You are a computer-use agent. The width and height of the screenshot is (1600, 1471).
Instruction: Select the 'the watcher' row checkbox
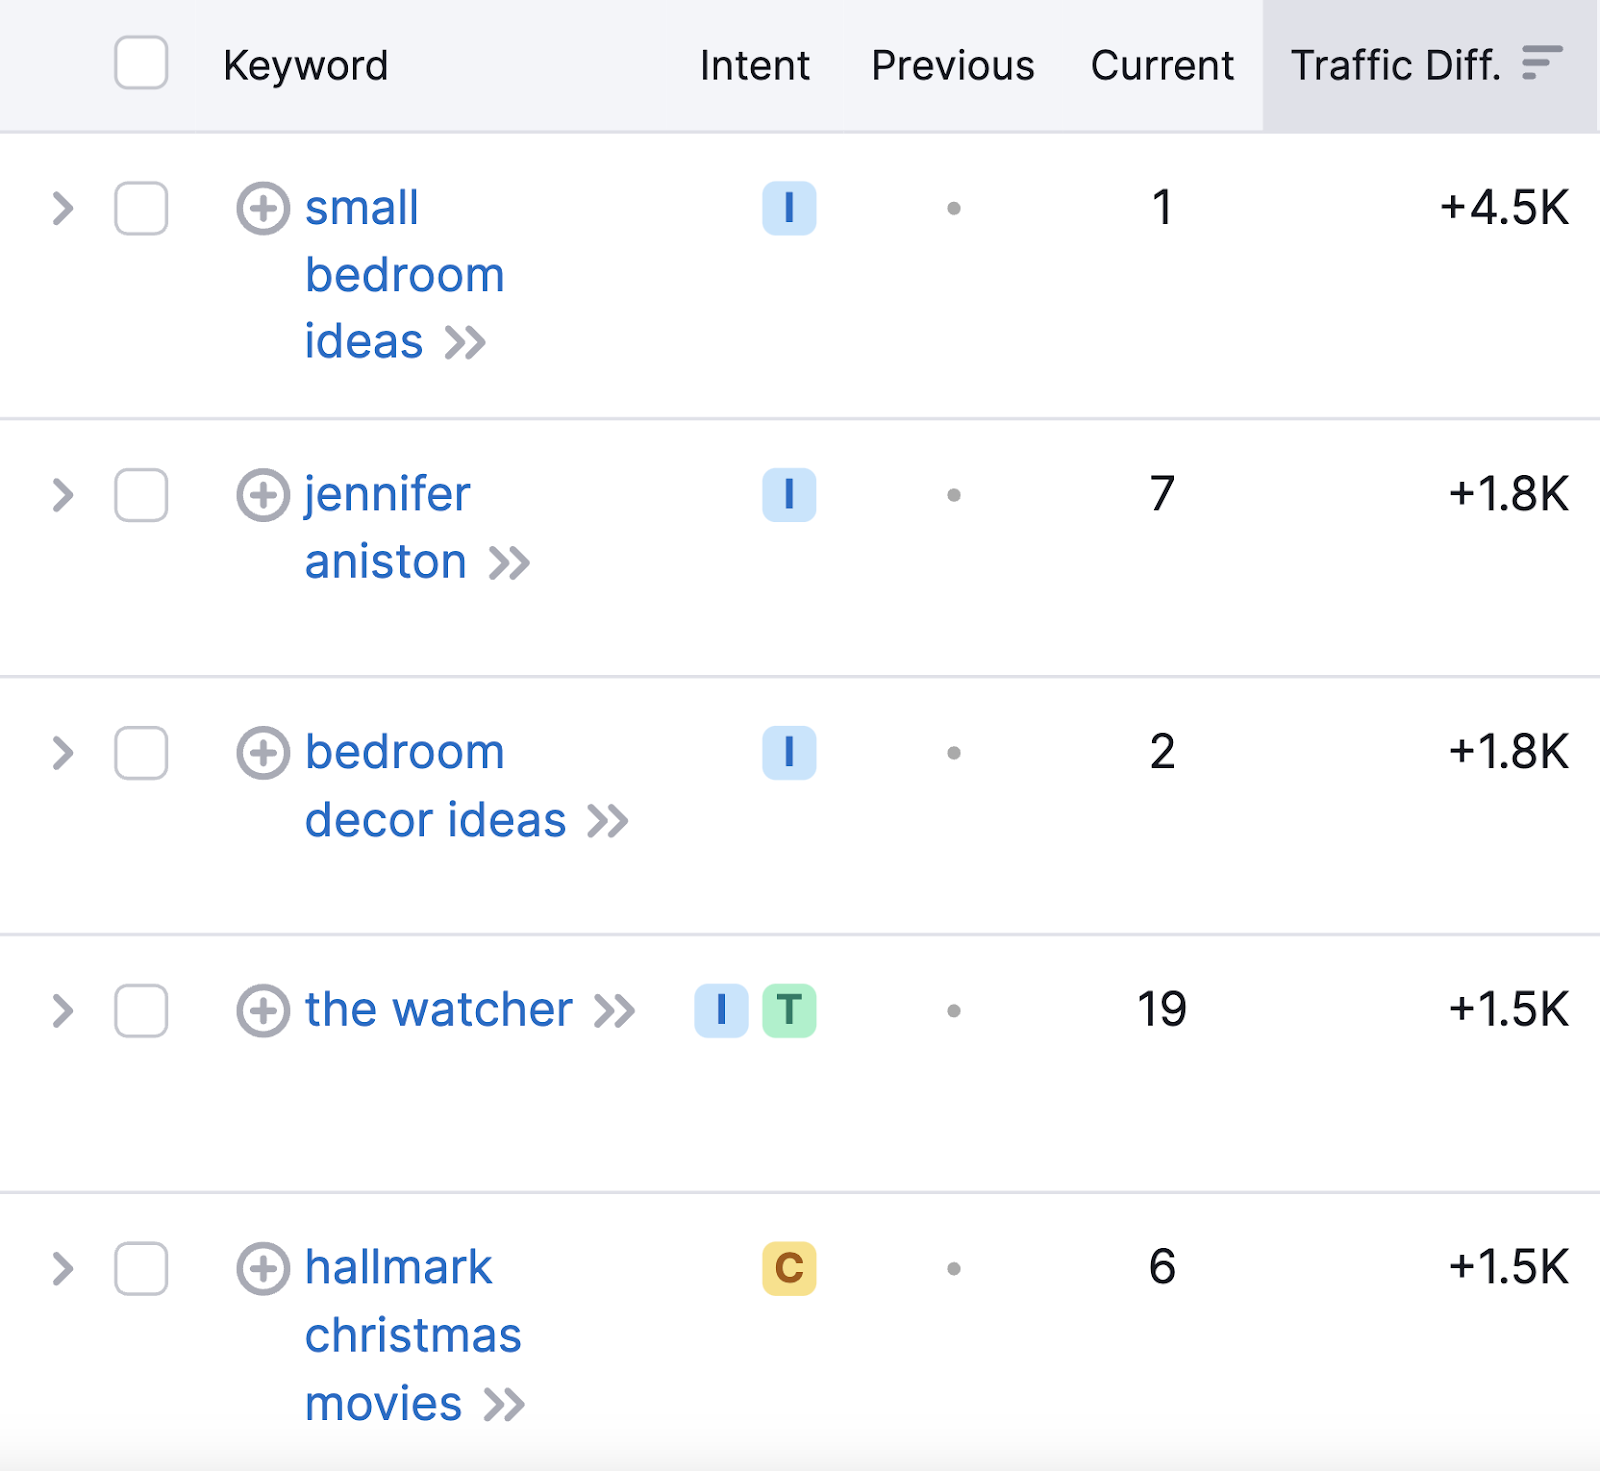point(141,1011)
